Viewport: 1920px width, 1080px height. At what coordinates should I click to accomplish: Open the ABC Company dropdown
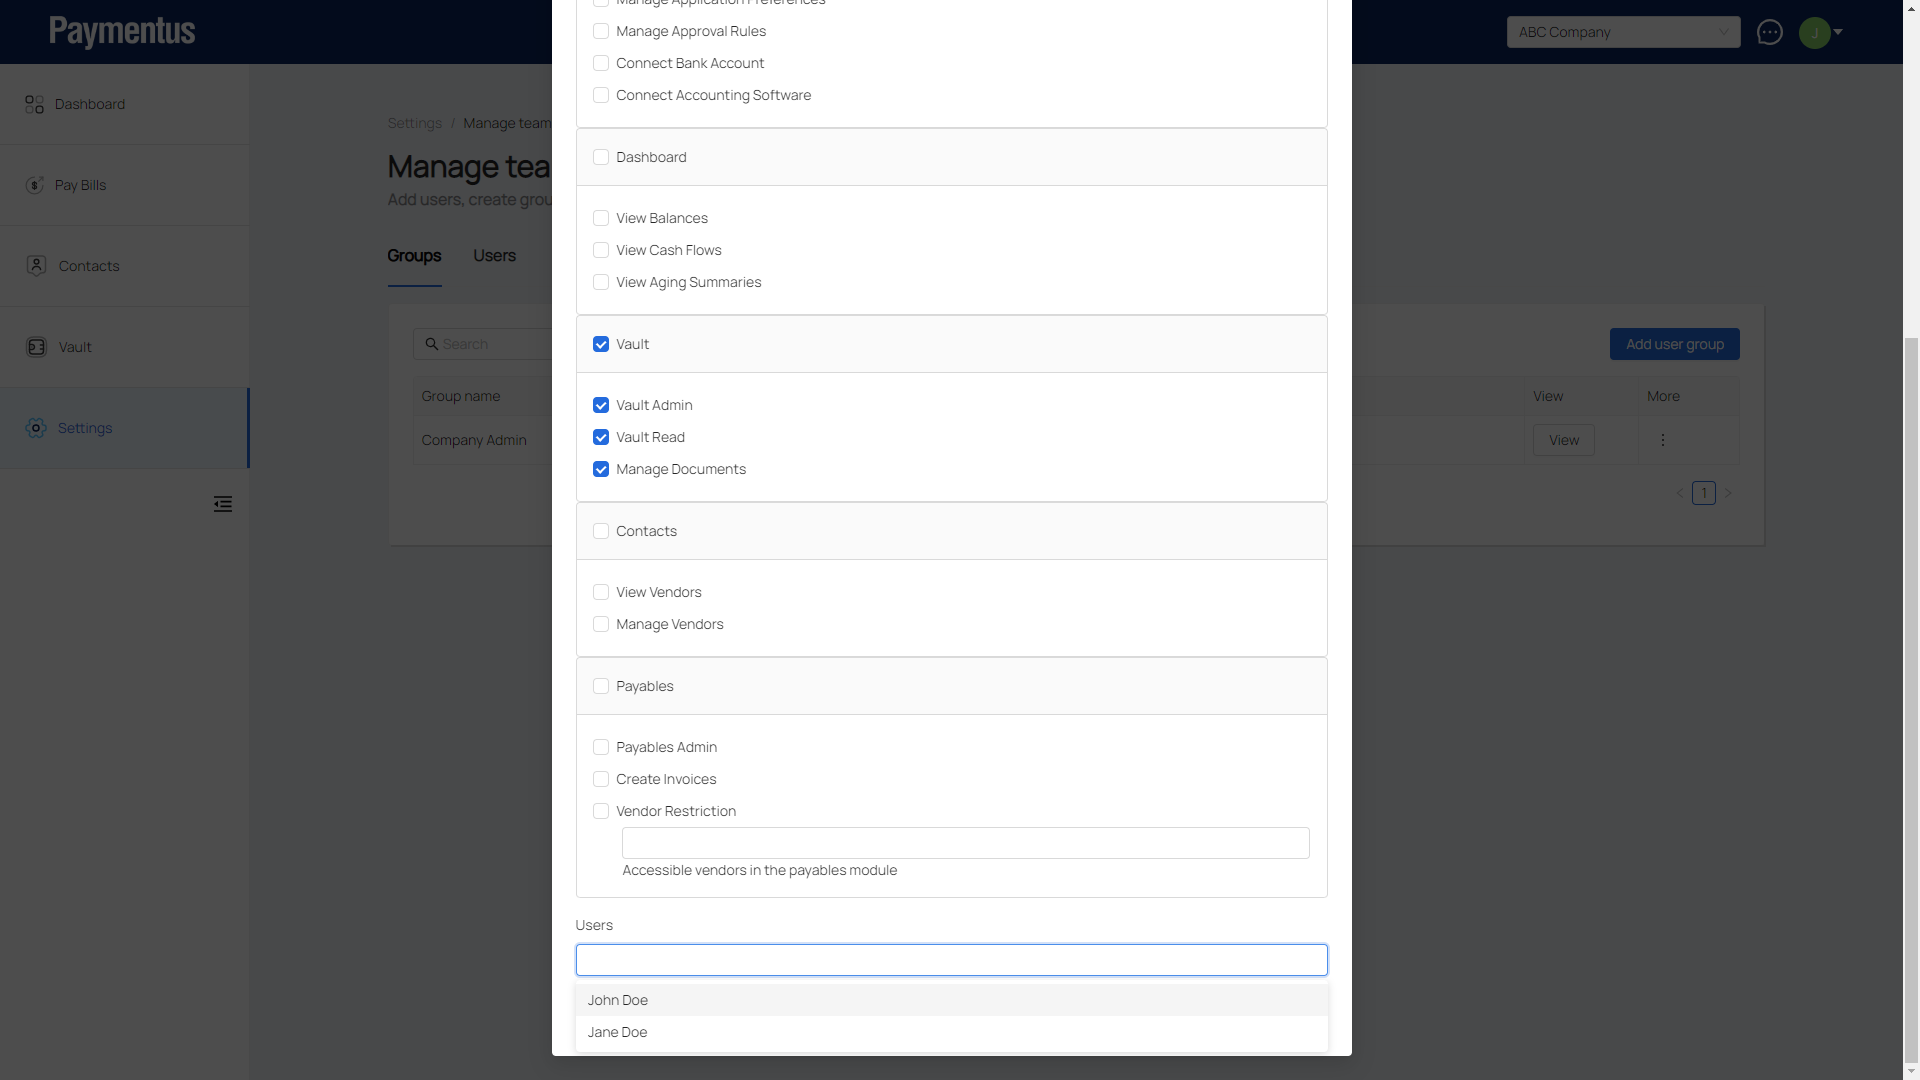point(1622,32)
